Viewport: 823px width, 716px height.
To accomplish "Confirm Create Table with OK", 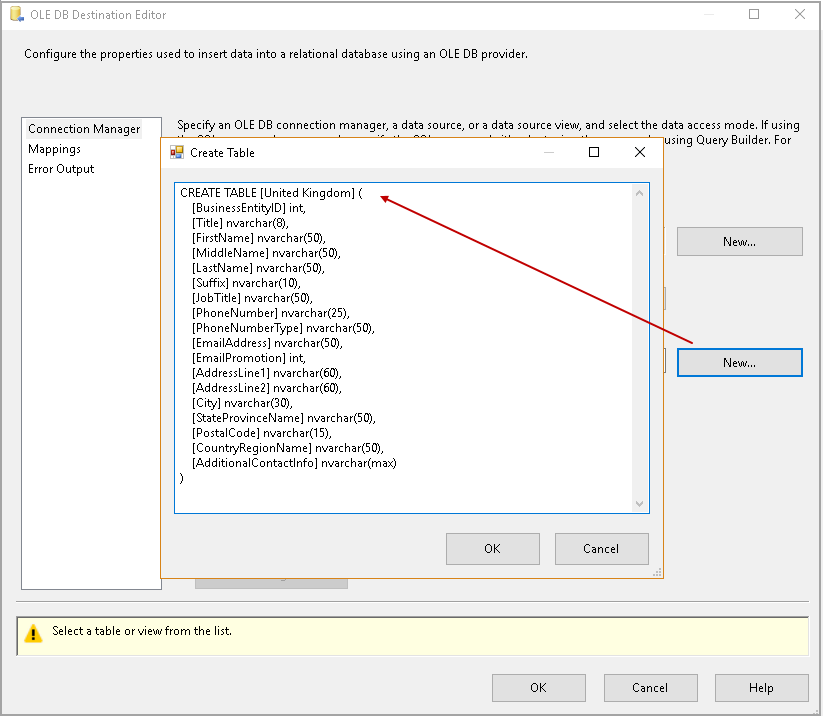I will [x=492, y=548].
